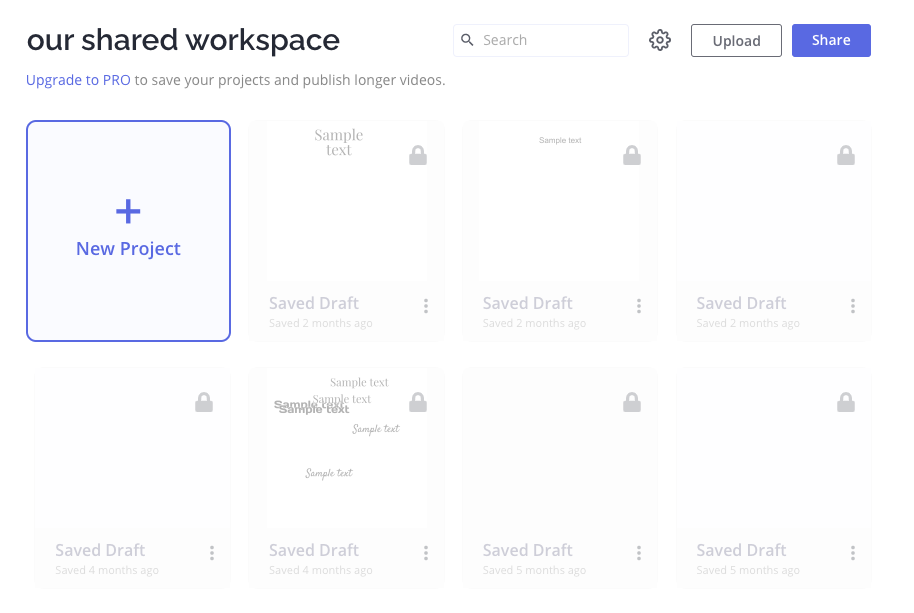Click lock icon on draft with many sample texts
This screenshot has height=613, width=914.
click(418, 402)
